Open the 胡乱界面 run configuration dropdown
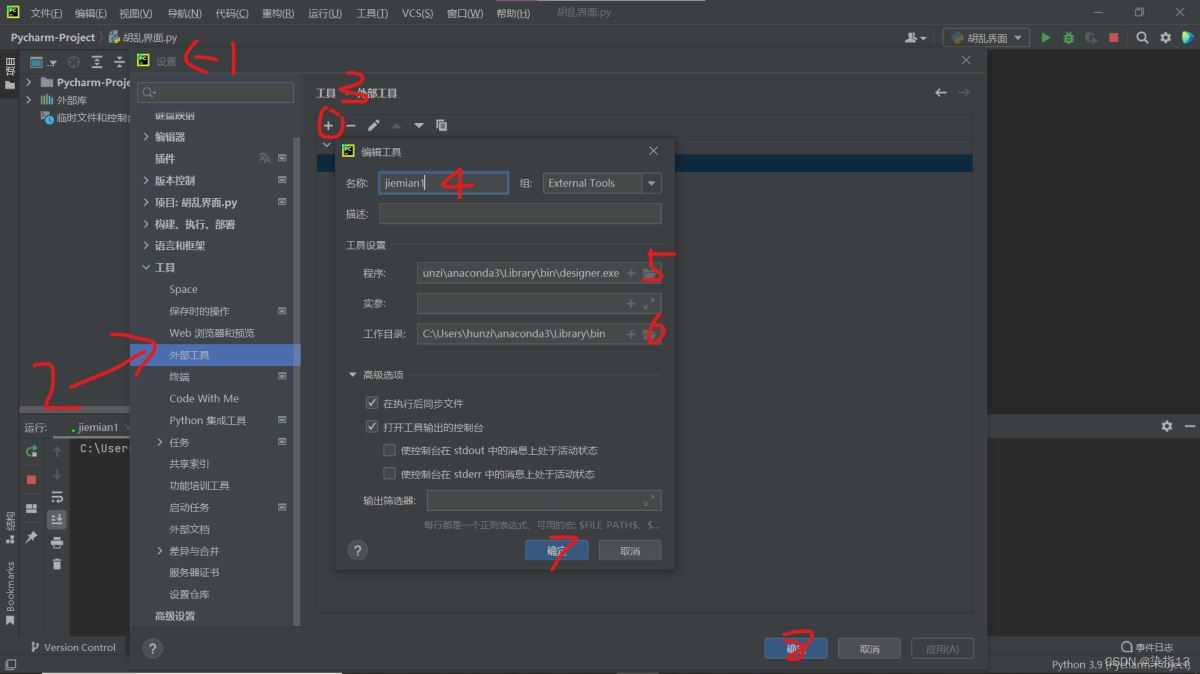The image size is (1200, 674). 986,38
